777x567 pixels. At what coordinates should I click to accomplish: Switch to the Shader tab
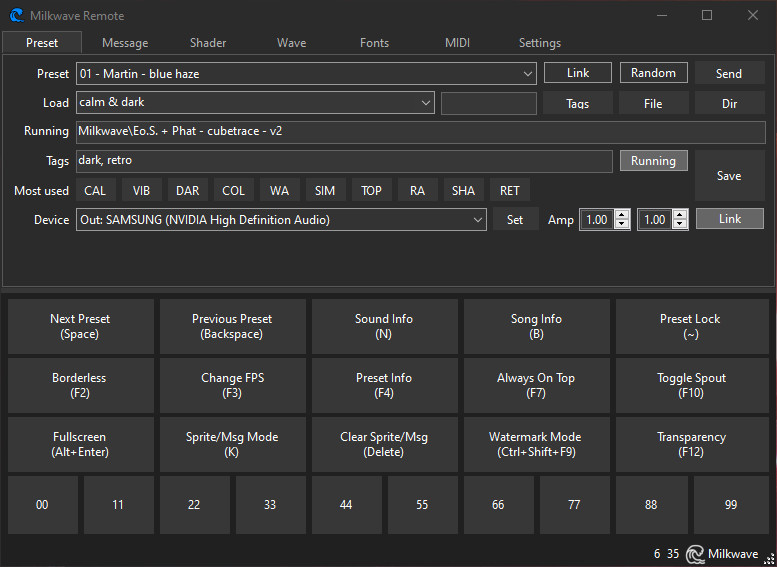(208, 43)
